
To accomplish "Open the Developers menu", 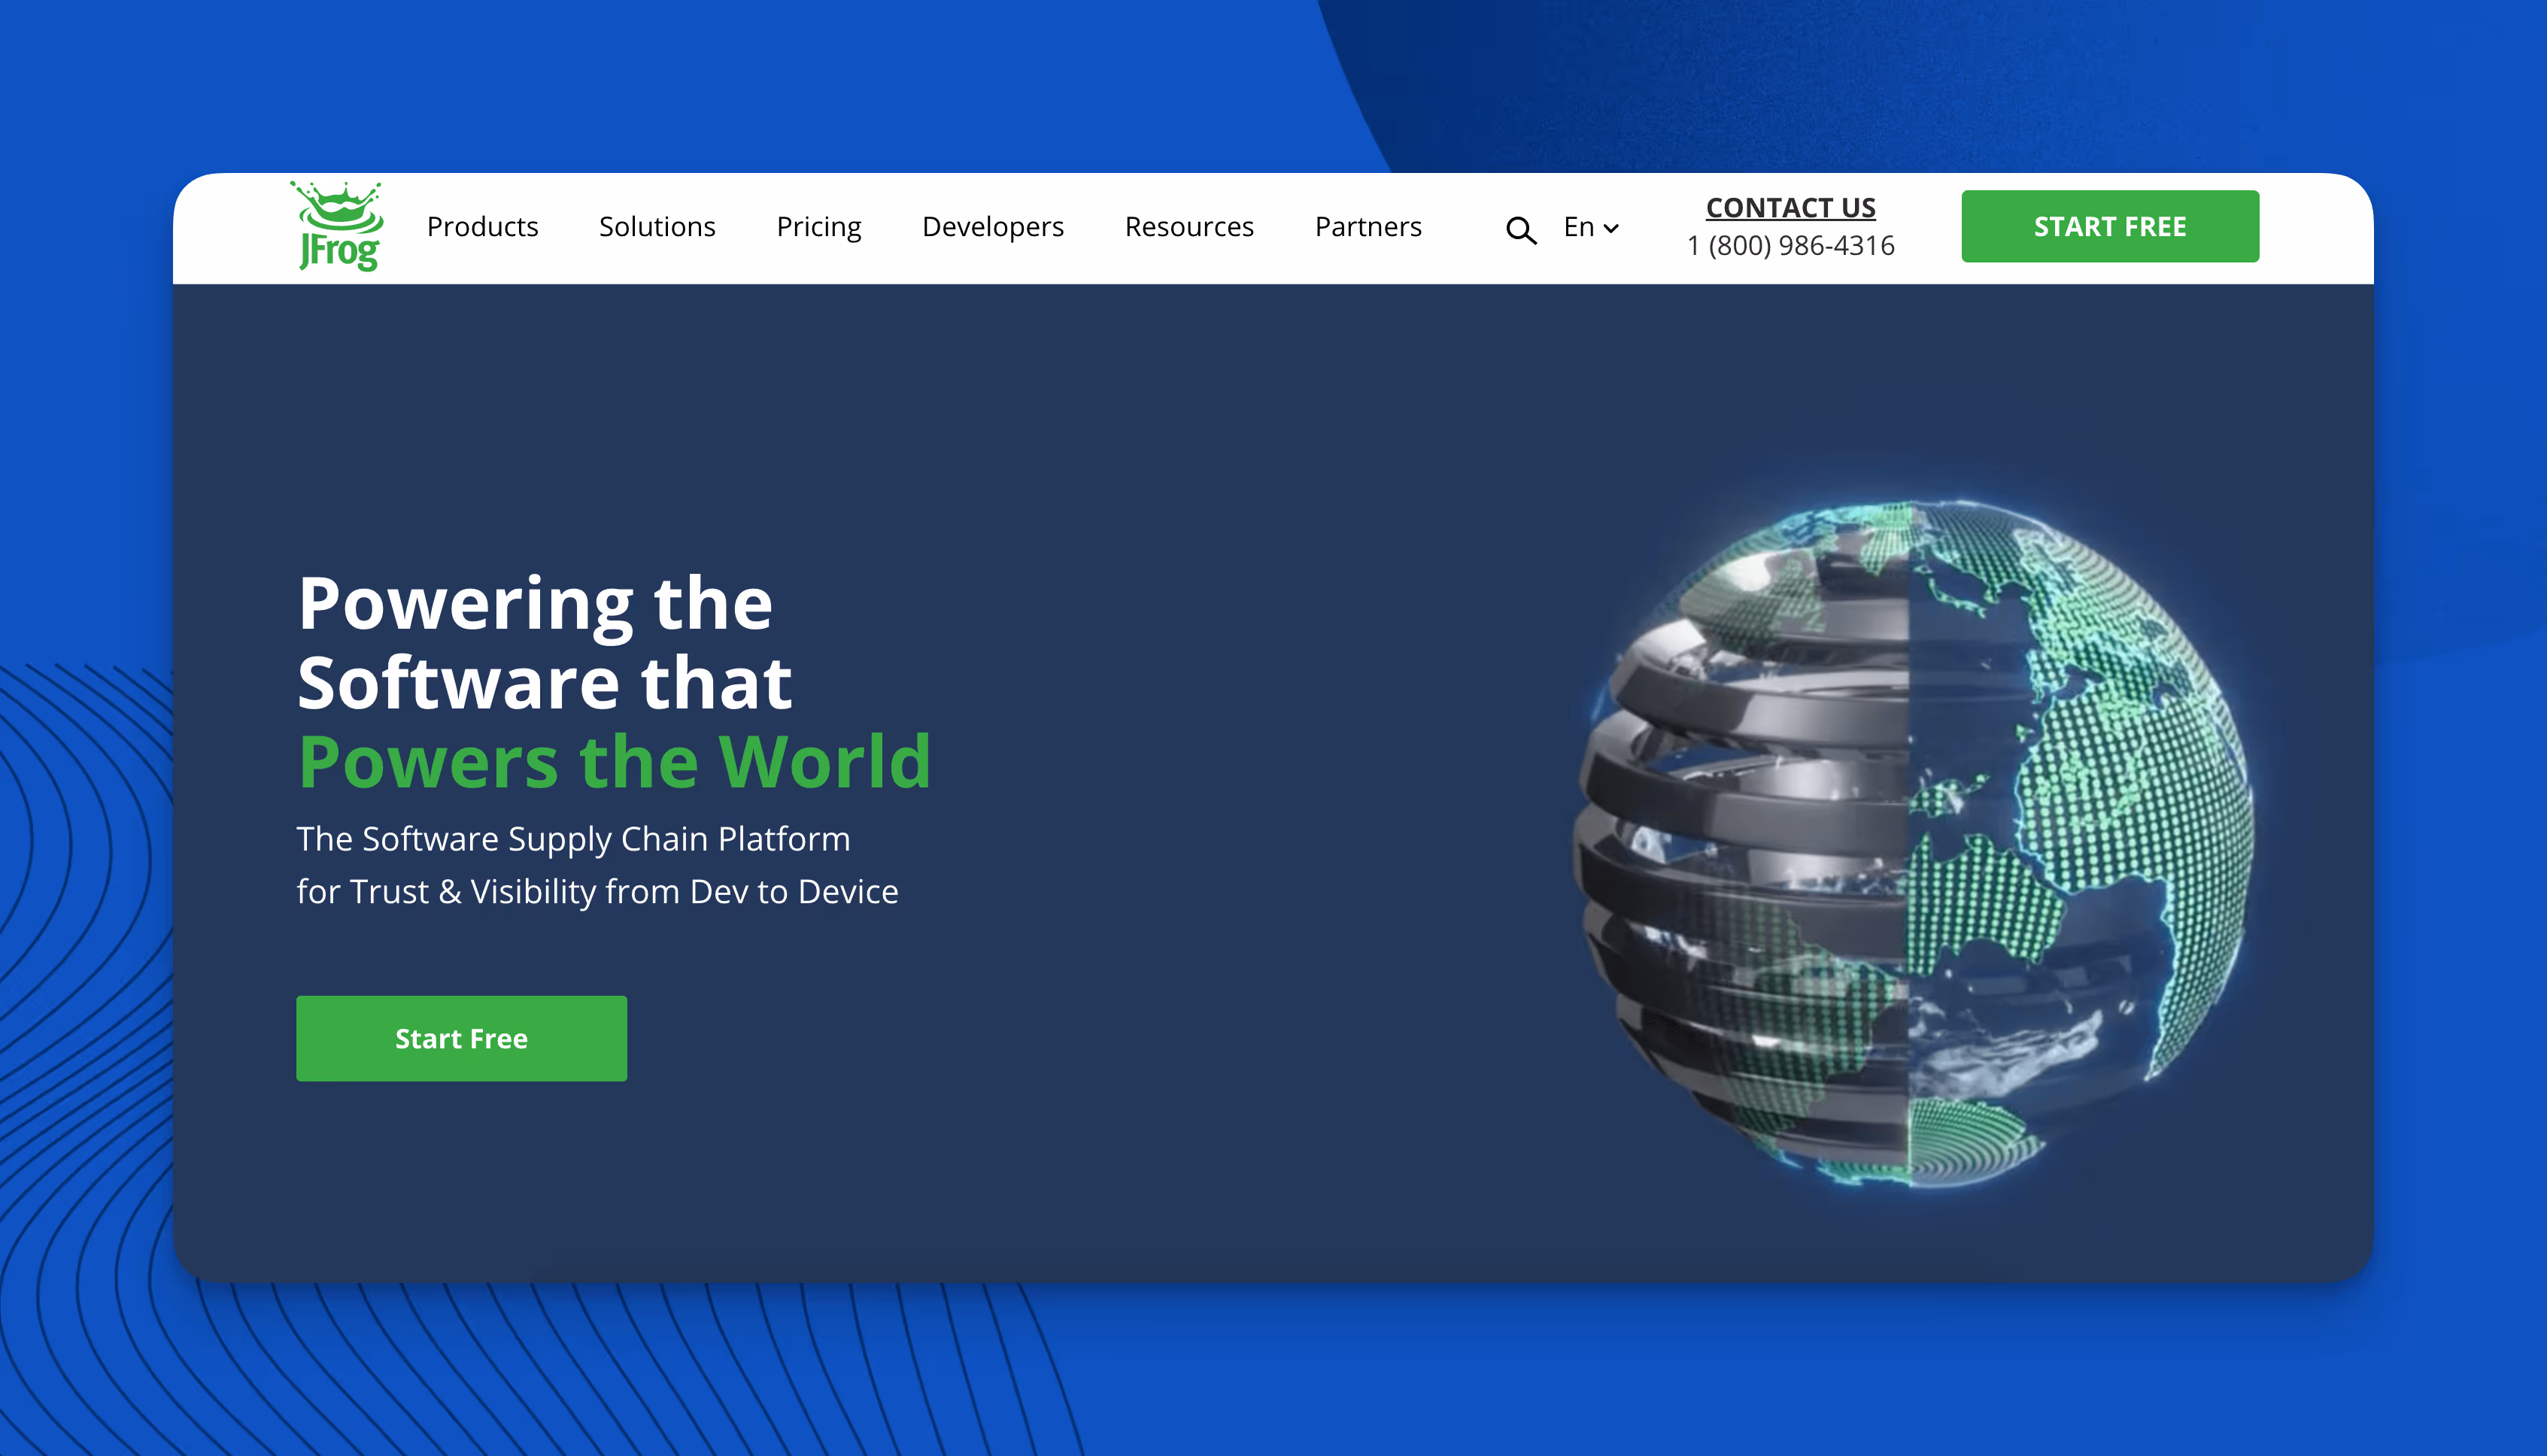I will point(992,227).
